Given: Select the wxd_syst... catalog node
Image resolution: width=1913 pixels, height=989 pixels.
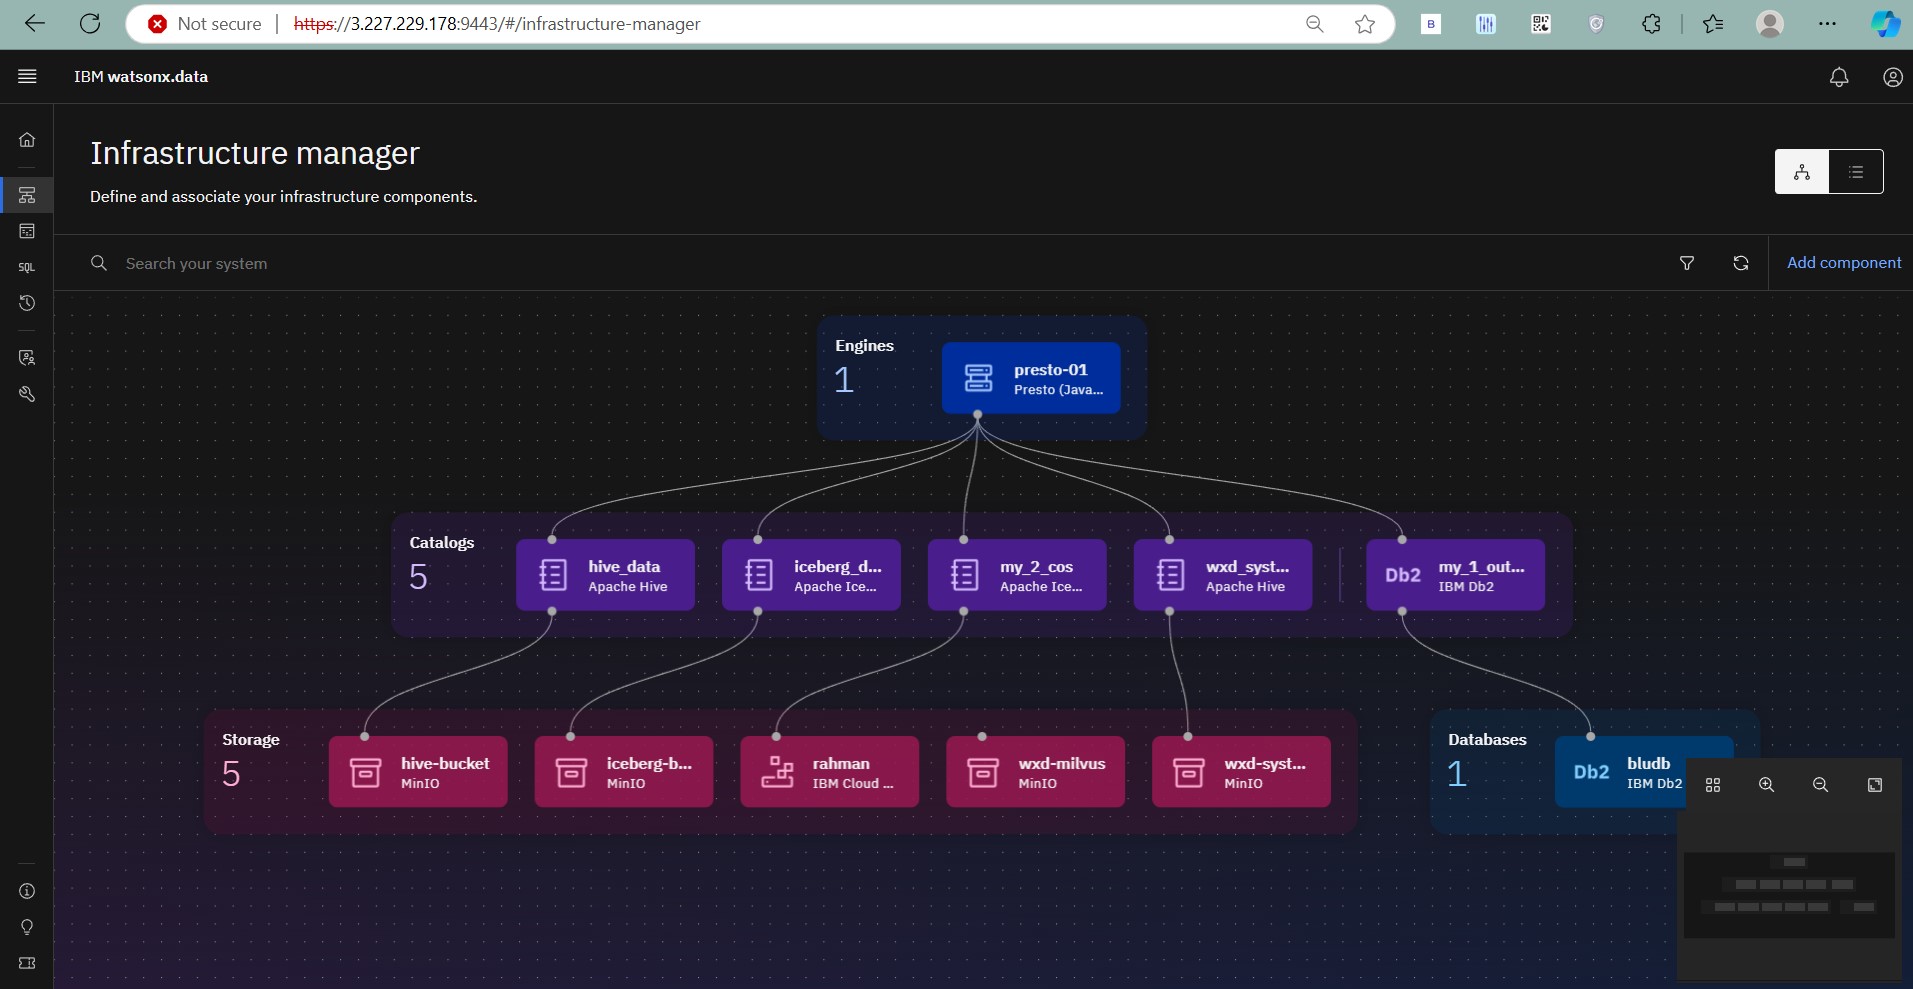Looking at the screenshot, I should 1223,575.
